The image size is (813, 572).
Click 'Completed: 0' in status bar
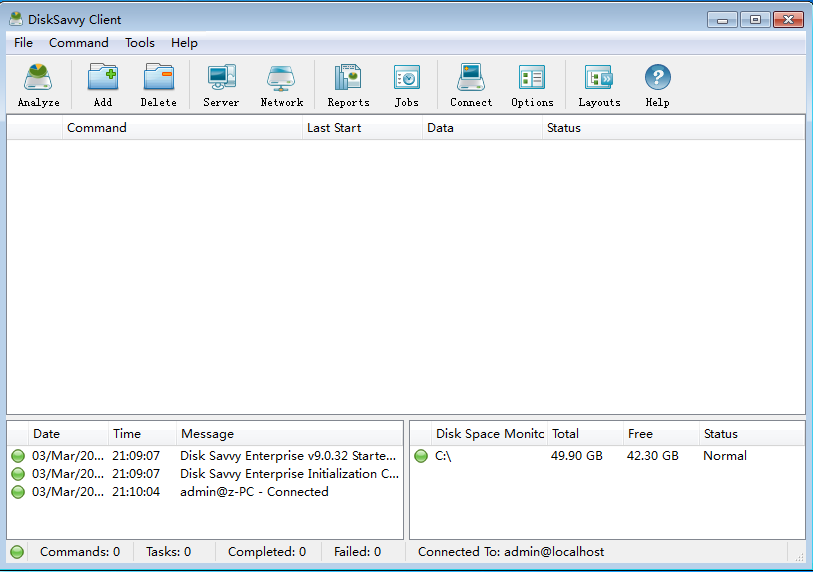pos(267,552)
